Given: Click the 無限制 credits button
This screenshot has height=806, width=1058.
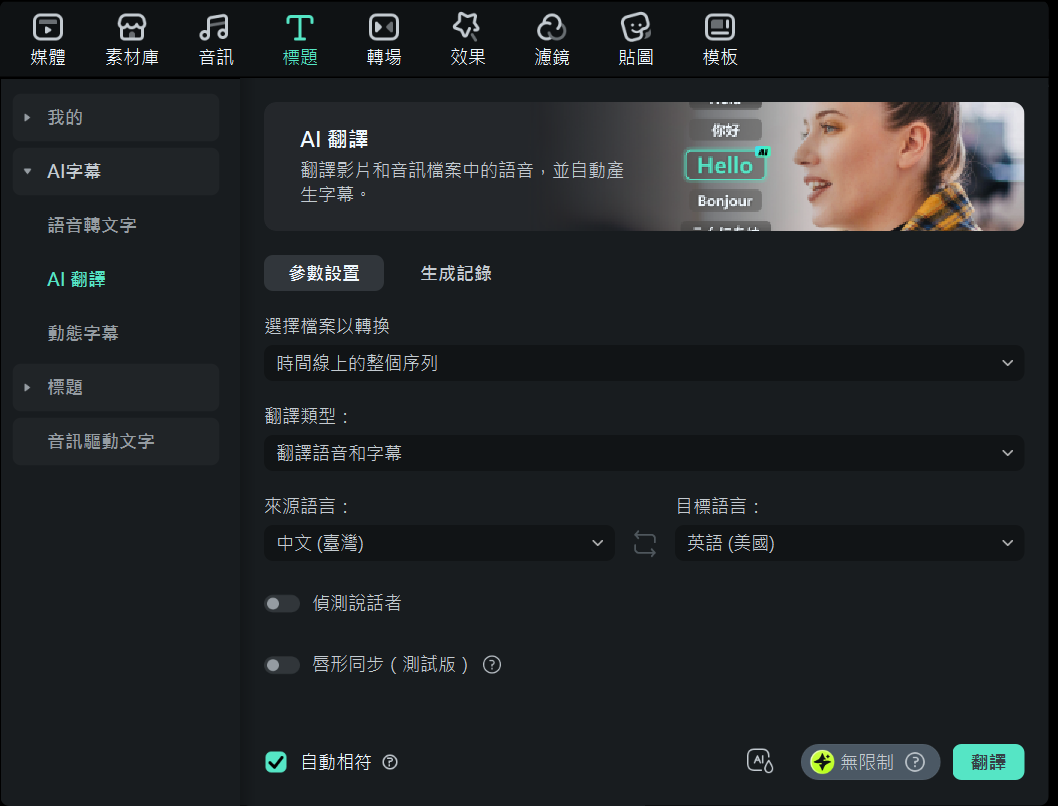Looking at the screenshot, I should (869, 762).
